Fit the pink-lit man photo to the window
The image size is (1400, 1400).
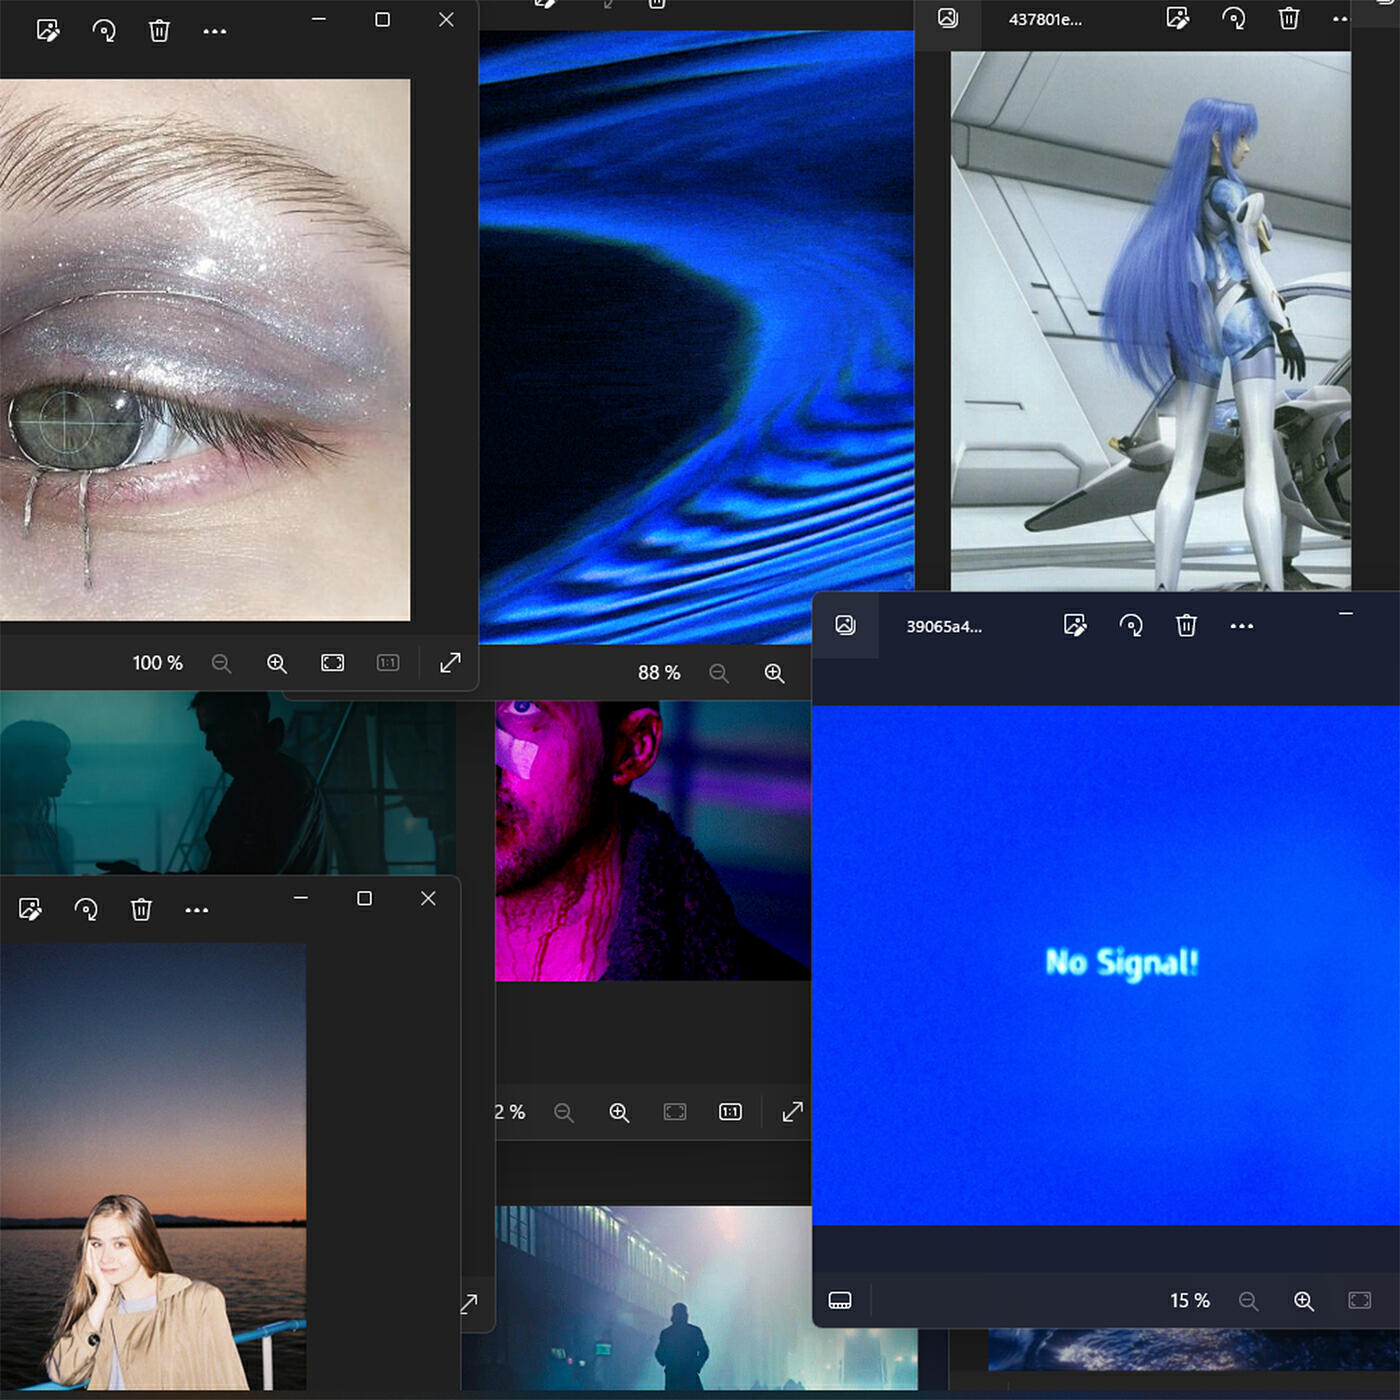click(x=675, y=1112)
